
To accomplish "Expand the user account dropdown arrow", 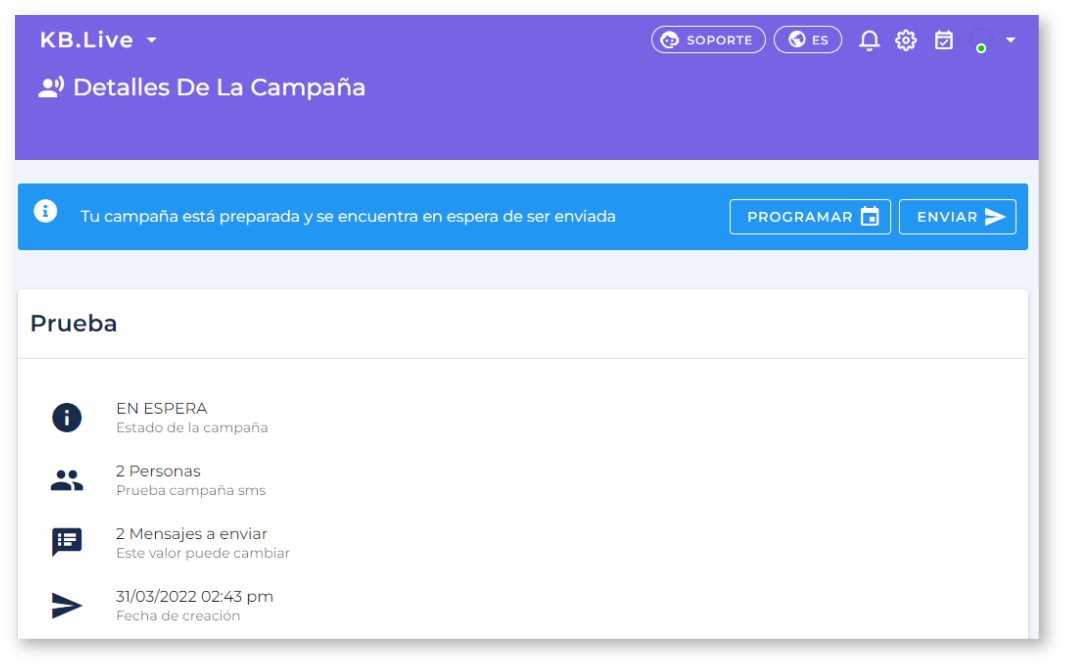I will [1011, 40].
